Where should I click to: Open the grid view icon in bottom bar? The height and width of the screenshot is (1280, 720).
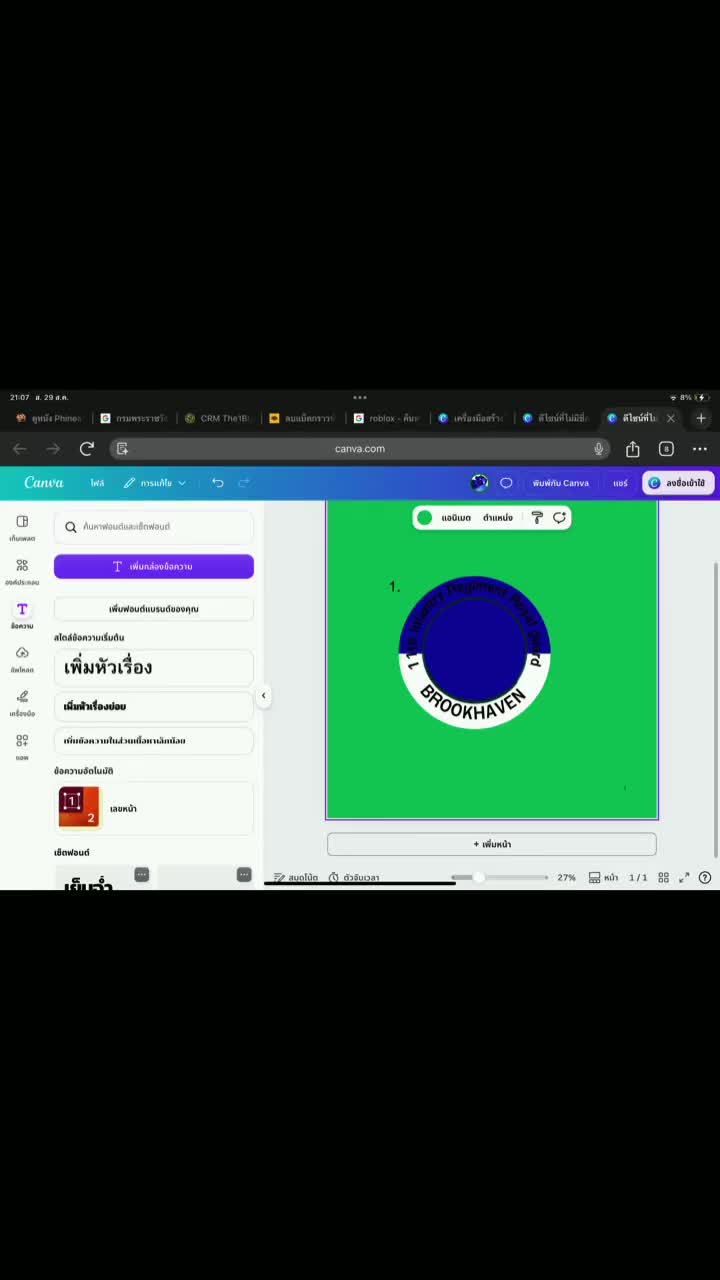(664, 877)
